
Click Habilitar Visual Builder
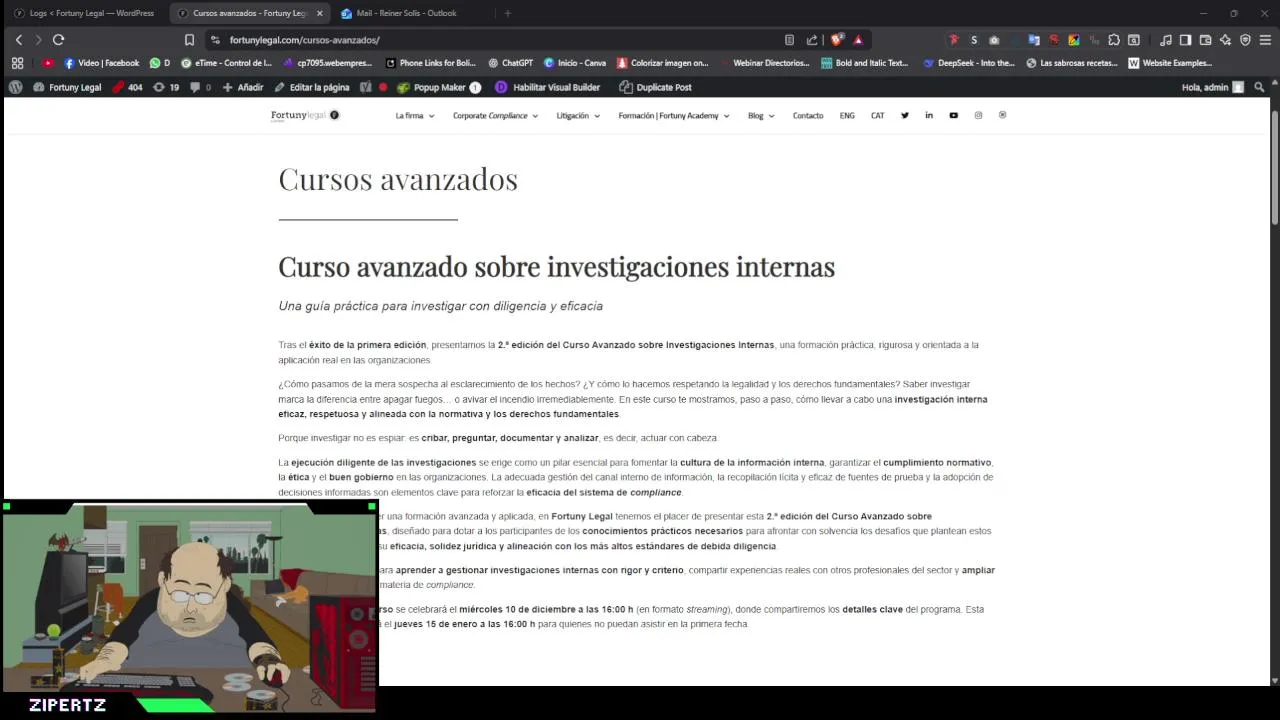pyautogui.click(x=548, y=87)
